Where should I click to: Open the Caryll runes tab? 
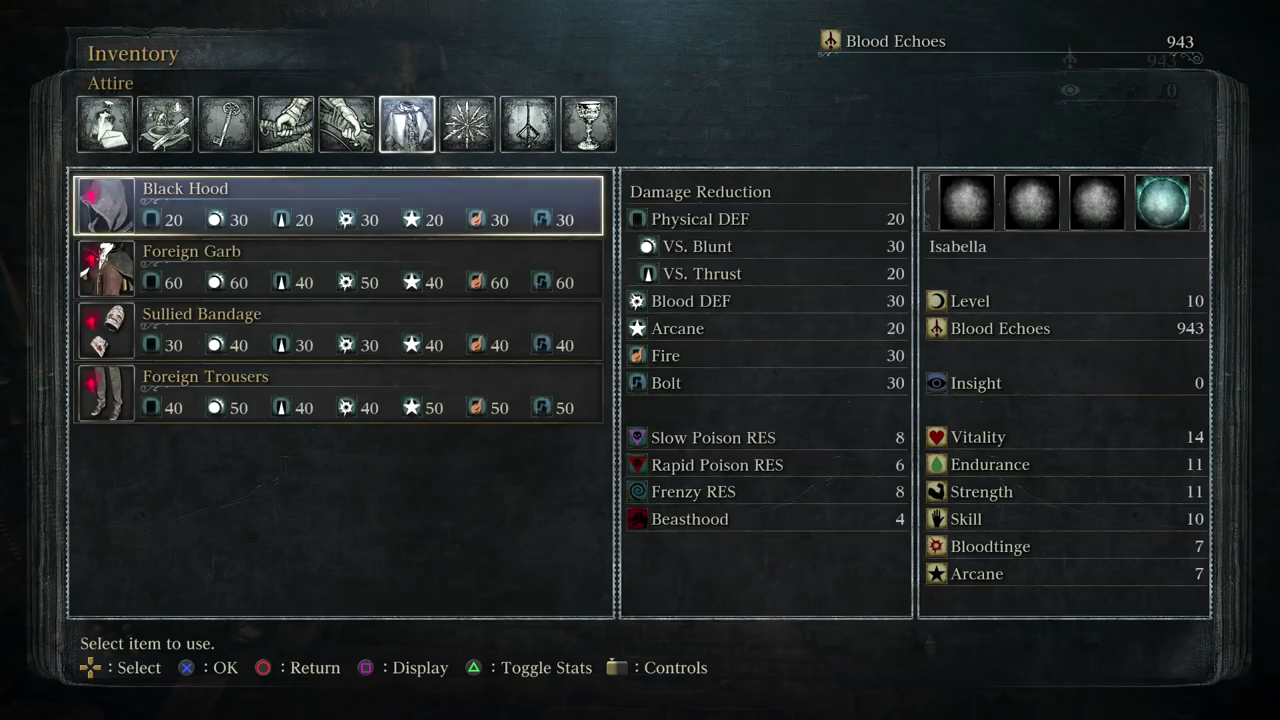(x=528, y=124)
